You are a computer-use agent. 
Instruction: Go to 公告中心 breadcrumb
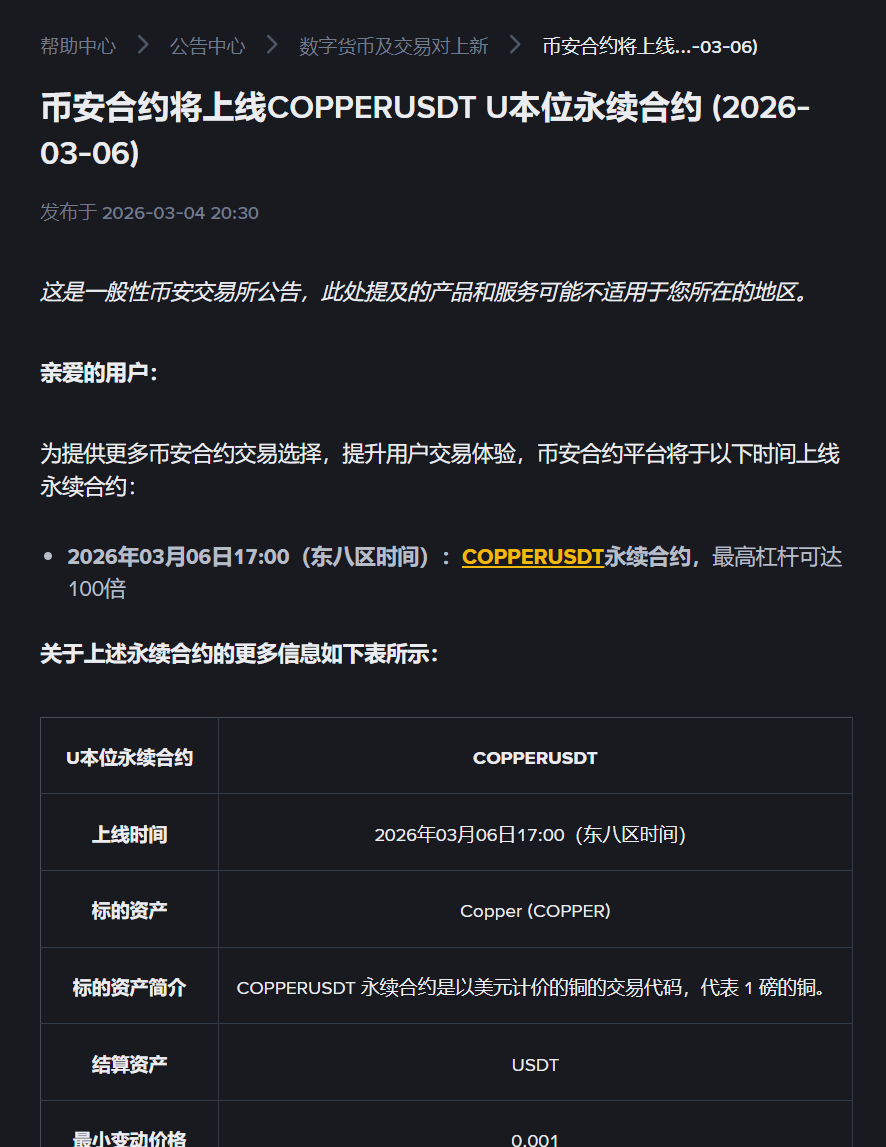(x=207, y=46)
